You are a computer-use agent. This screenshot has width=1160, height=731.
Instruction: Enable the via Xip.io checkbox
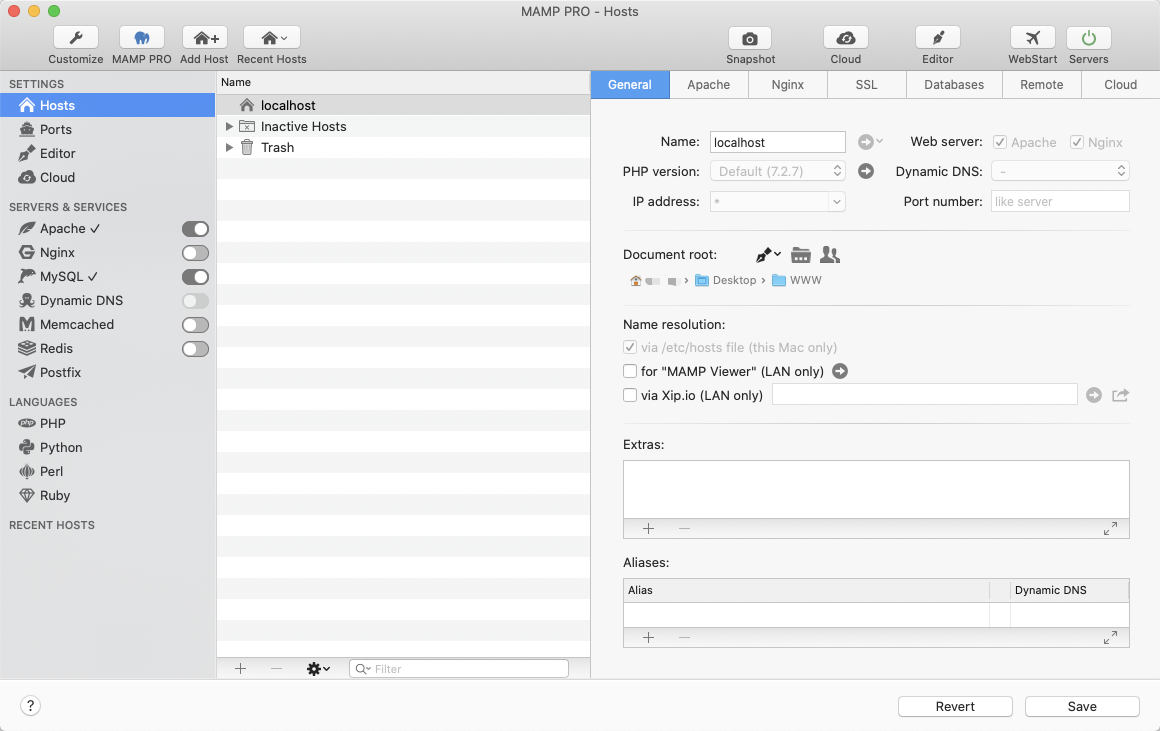[630, 395]
